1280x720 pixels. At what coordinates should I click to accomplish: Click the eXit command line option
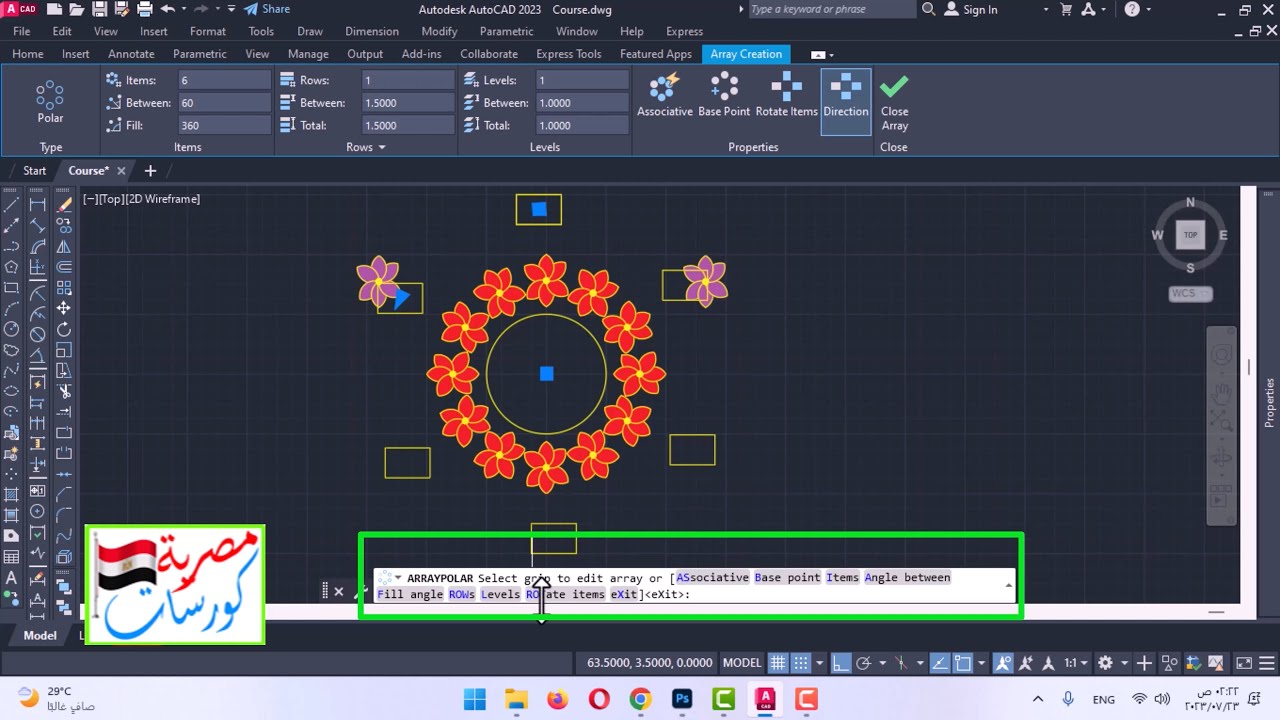pyautogui.click(x=624, y=594)
